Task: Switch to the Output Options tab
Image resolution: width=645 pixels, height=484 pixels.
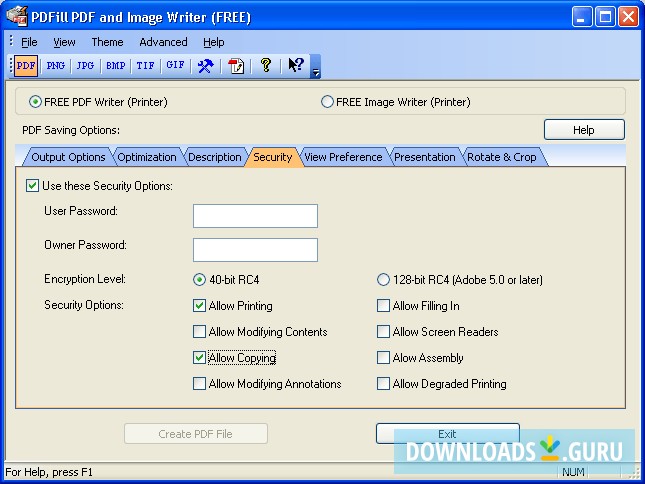Action: tap(68, 157)
